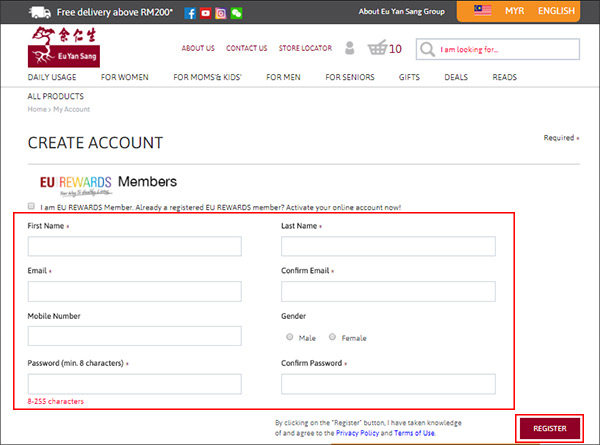Click the magnifier search icon
Screen dimensions: 600x445
coord(427,49)
